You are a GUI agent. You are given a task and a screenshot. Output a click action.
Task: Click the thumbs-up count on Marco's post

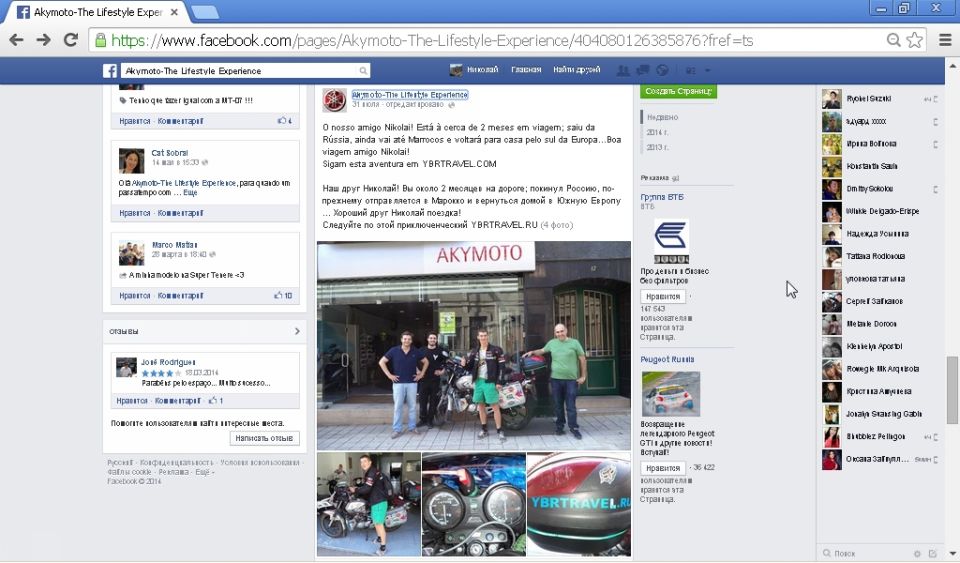coord(283,296)
